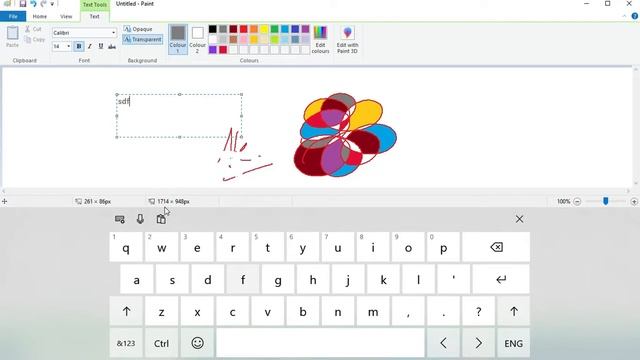640x360 pixels.
Task: Collapse the ribbon with the chevron
Action: coord(624,16)
